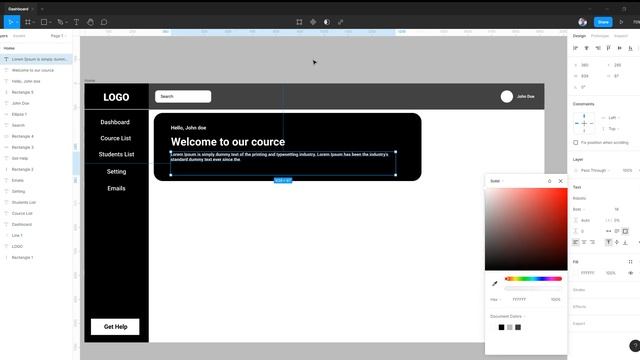Click the align vertical centers icon
This screenshot has height=360, width=640.
coord(620,48)
